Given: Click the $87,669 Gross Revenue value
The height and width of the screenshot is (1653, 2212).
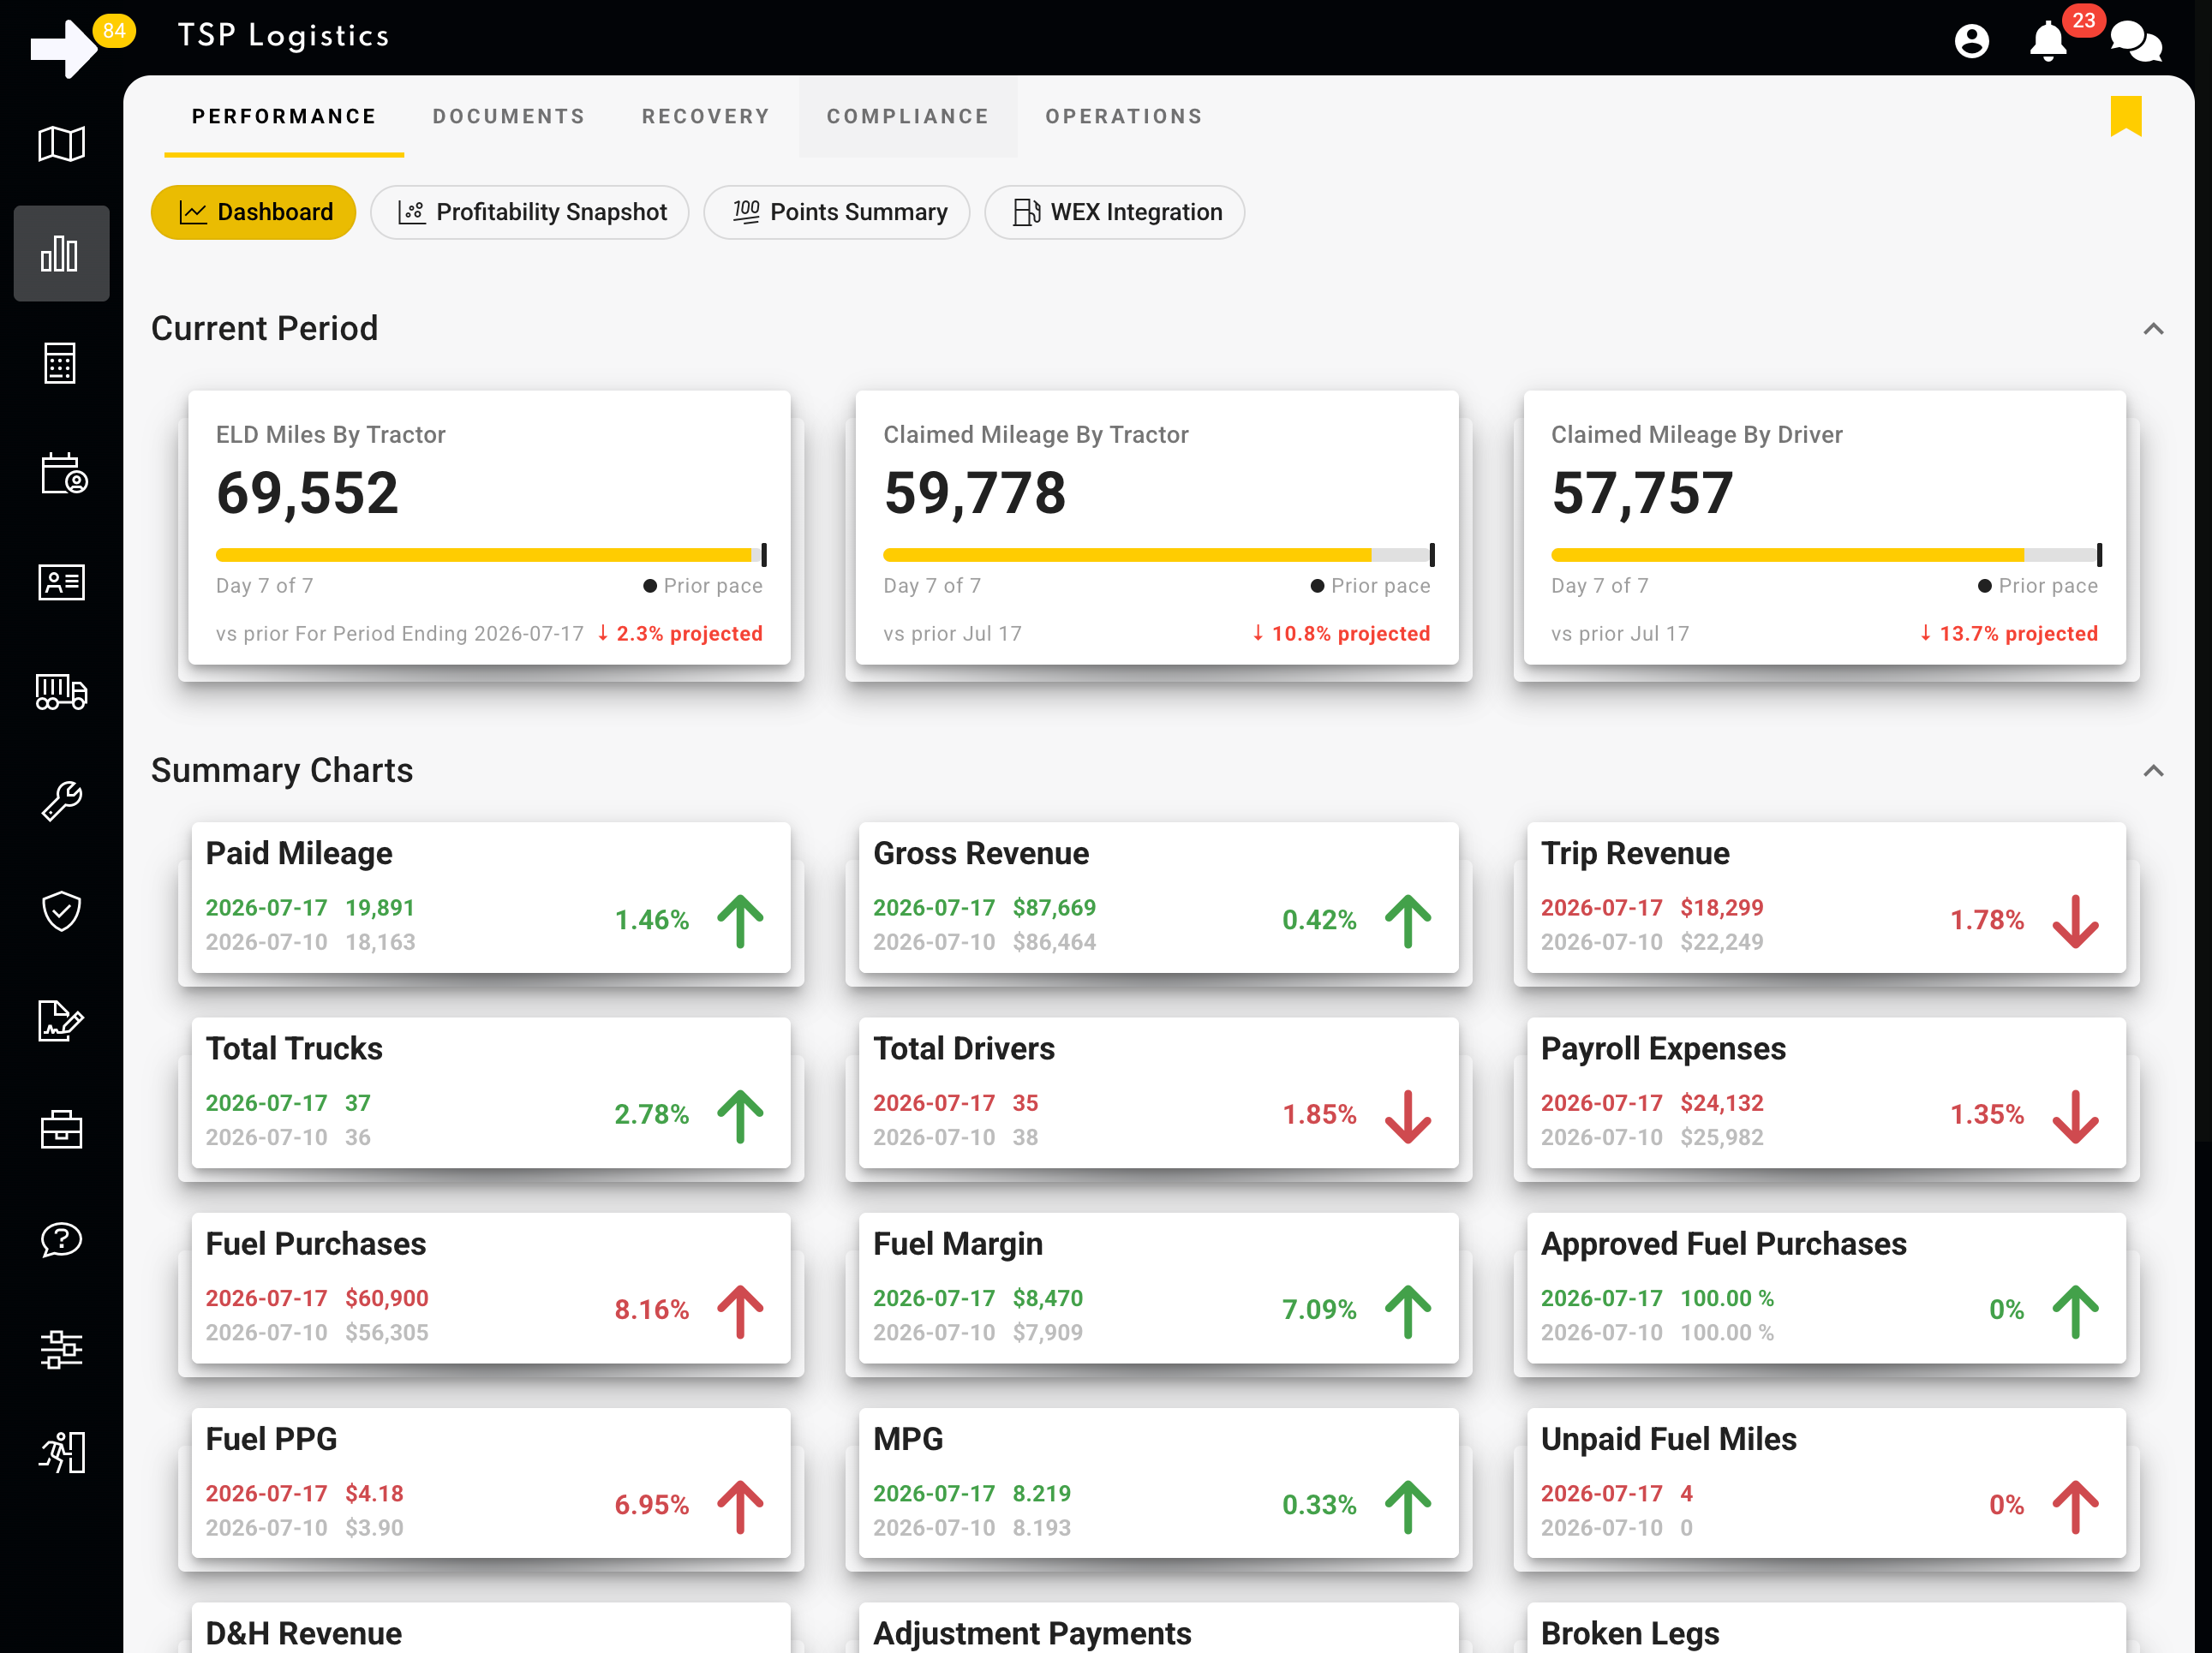Looking at the screenshot, I should tap(1054, 908).
